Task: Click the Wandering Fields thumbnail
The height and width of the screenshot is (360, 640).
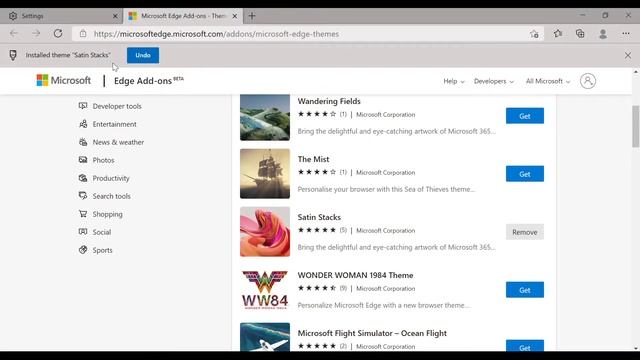Action: pyautogui.click(x=265, y=117)
